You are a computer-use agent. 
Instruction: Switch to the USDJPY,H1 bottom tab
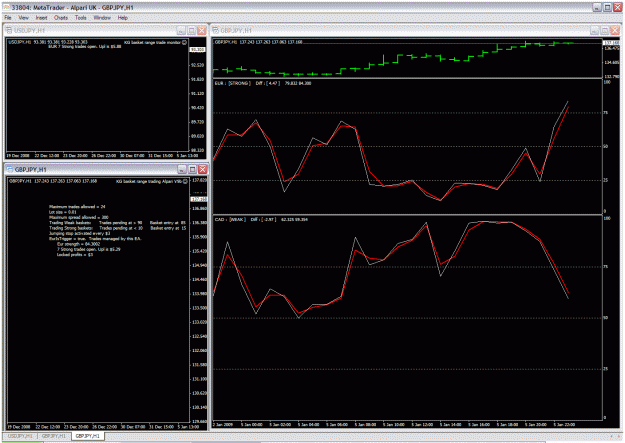[20, 436]
